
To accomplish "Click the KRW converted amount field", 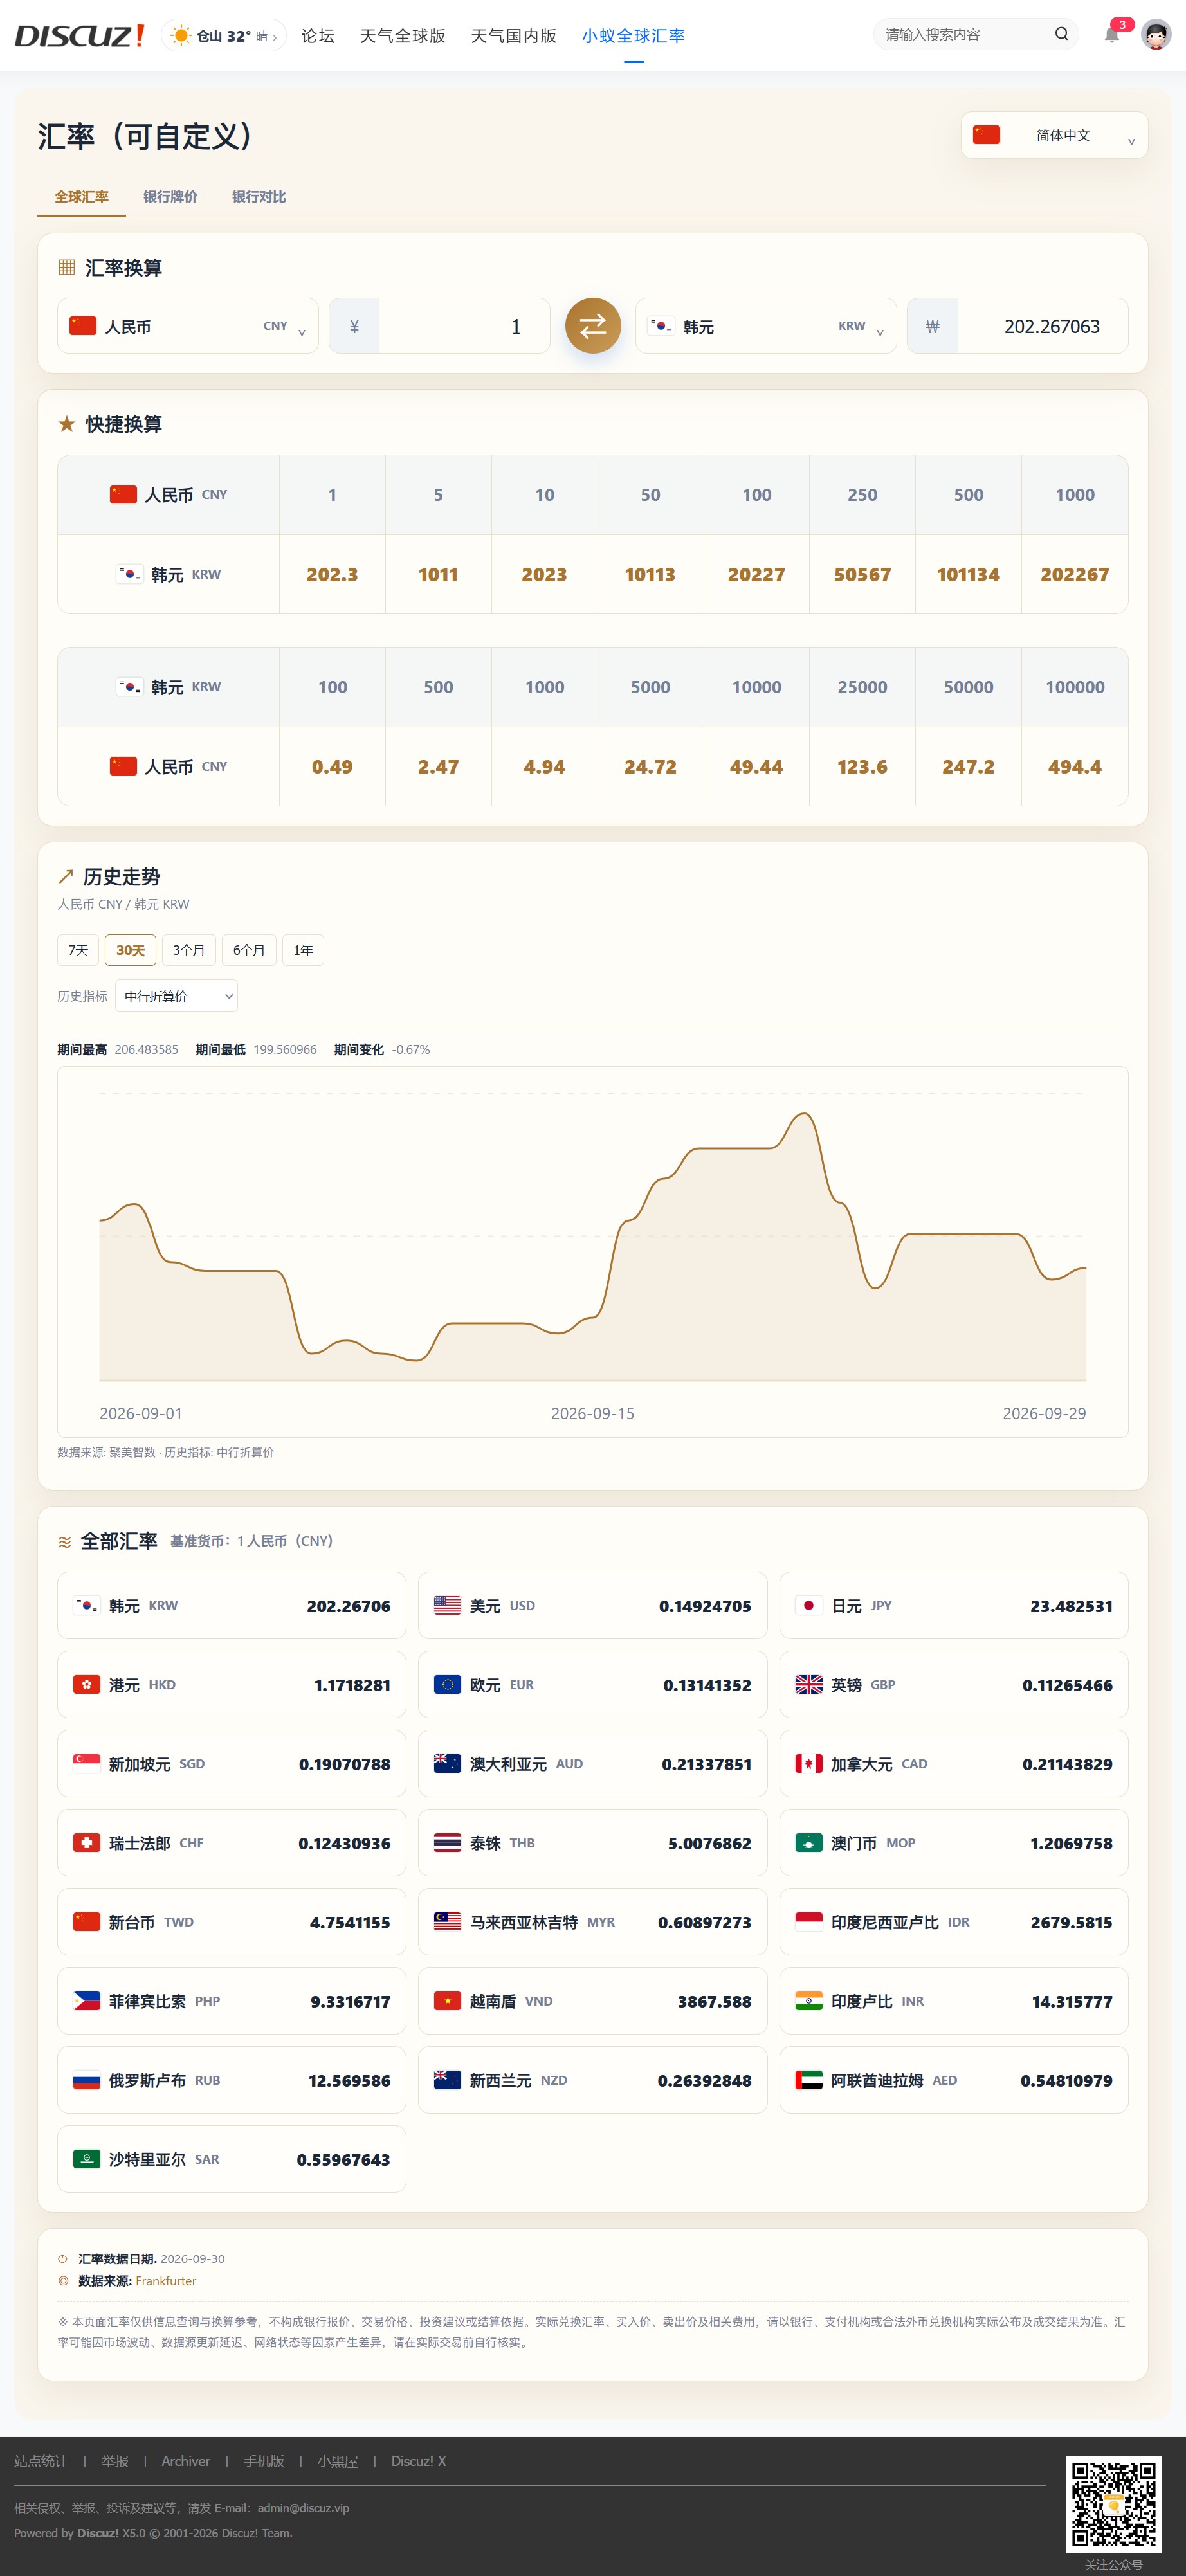I will coord(1042,326).
